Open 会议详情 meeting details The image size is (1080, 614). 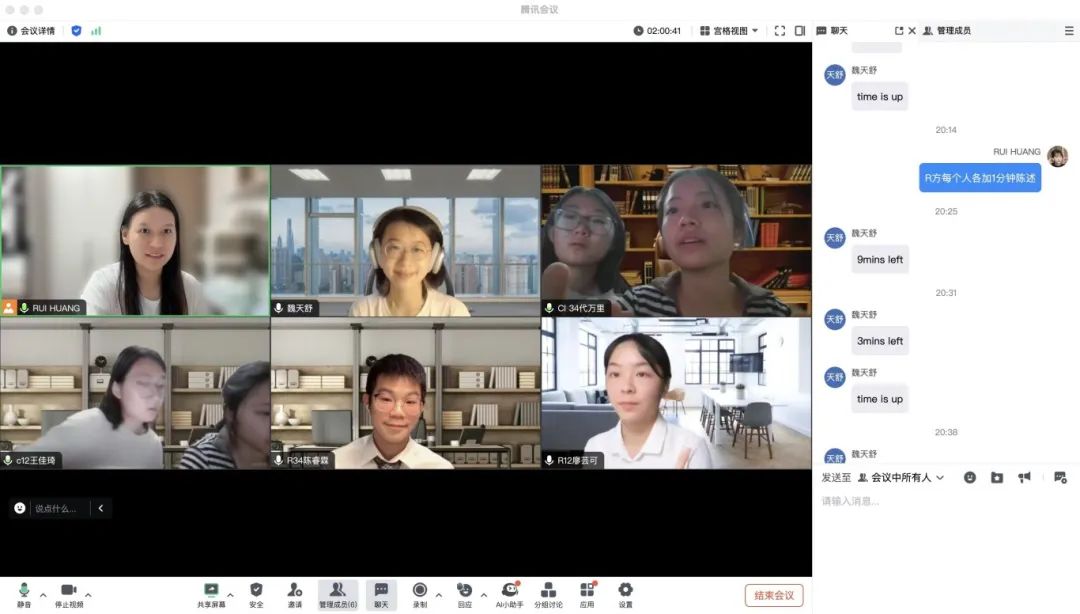33,31
